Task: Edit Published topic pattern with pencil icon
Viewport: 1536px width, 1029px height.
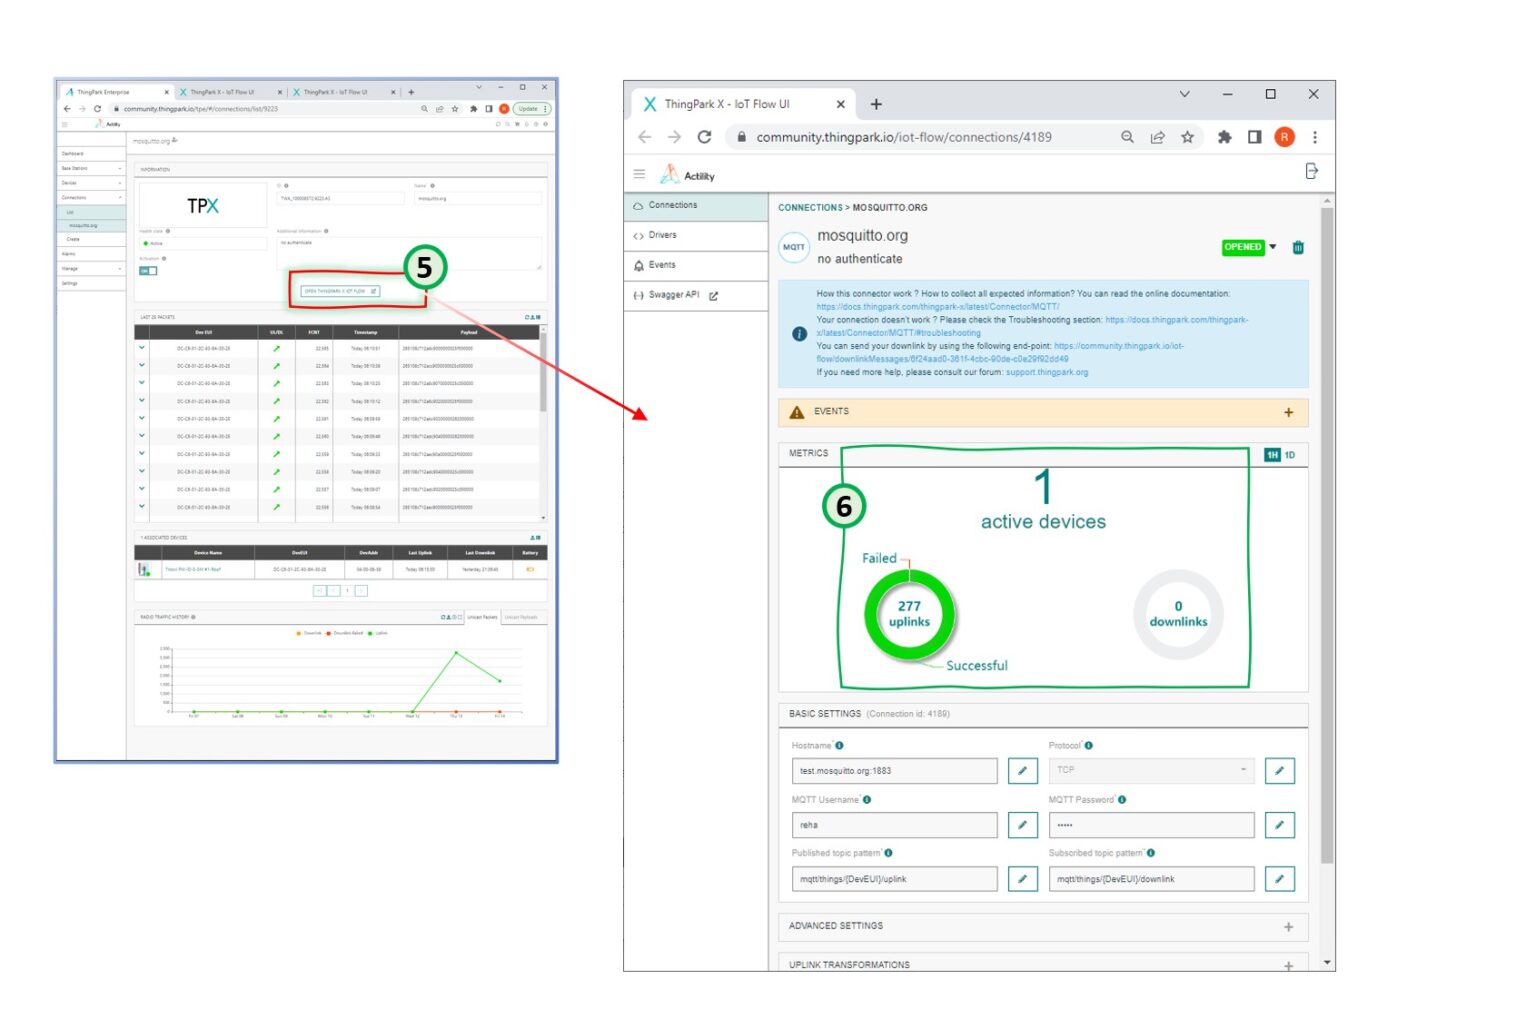Action: [x=1022, y=880]
